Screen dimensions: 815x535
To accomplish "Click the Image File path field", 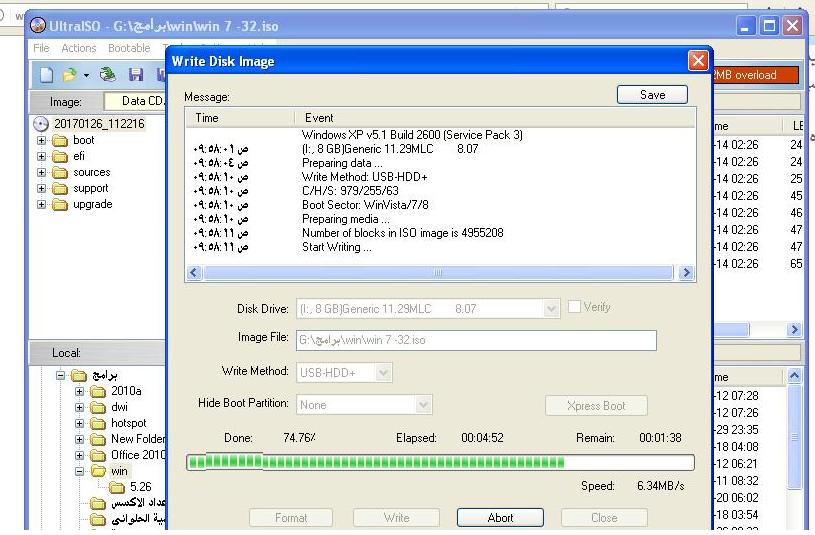I will (x=476, y=340).
